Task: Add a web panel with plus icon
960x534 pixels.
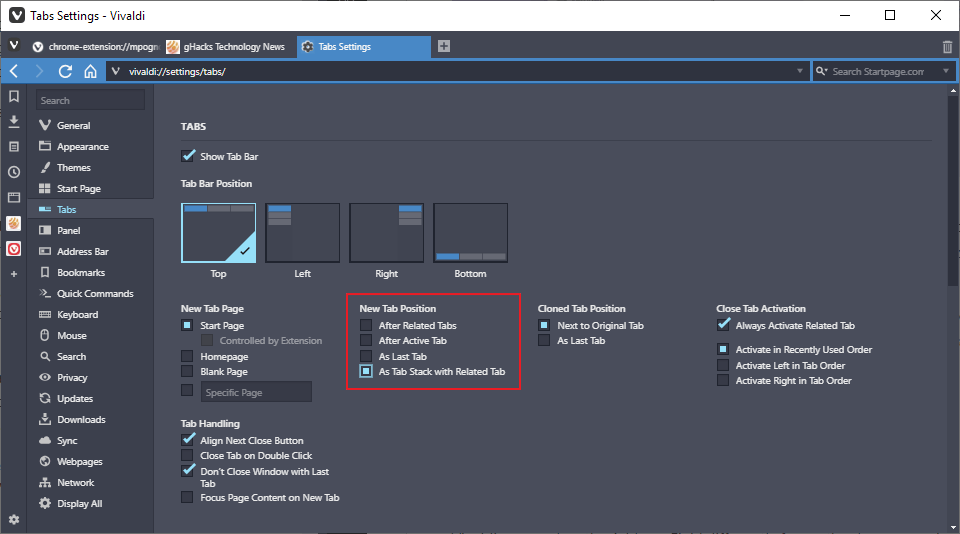Action: pos(13,274)
